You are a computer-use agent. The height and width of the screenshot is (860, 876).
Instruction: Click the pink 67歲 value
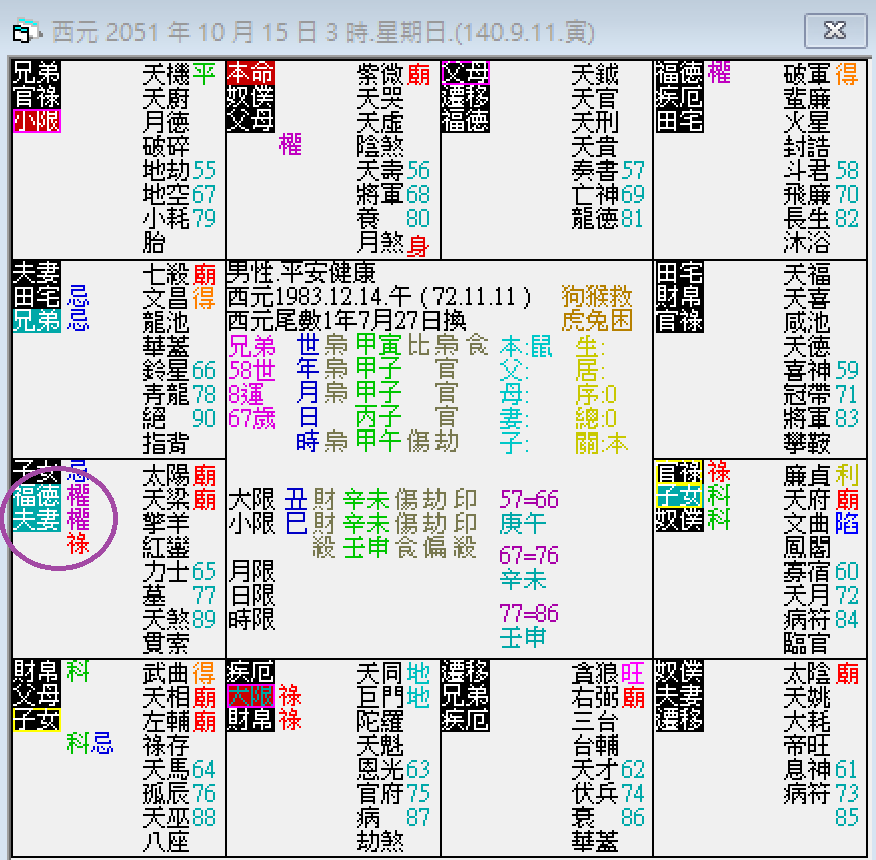pos(252,418)
